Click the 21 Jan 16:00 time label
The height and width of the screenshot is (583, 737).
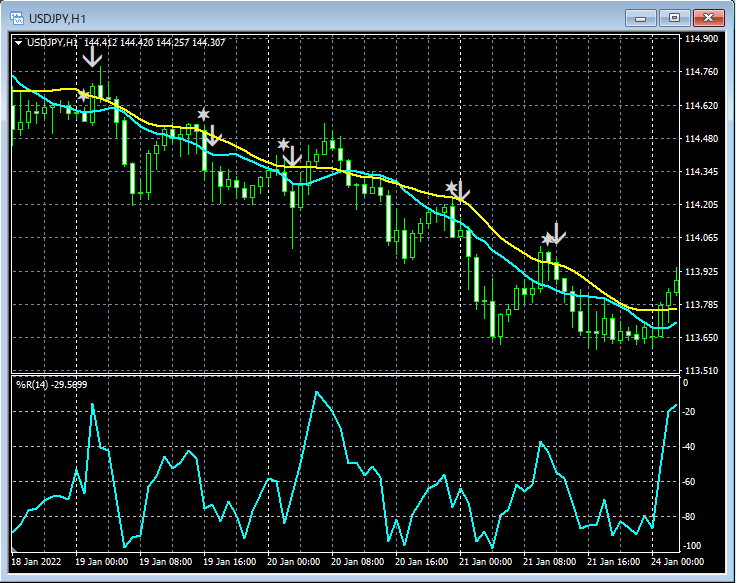point(613,562)
